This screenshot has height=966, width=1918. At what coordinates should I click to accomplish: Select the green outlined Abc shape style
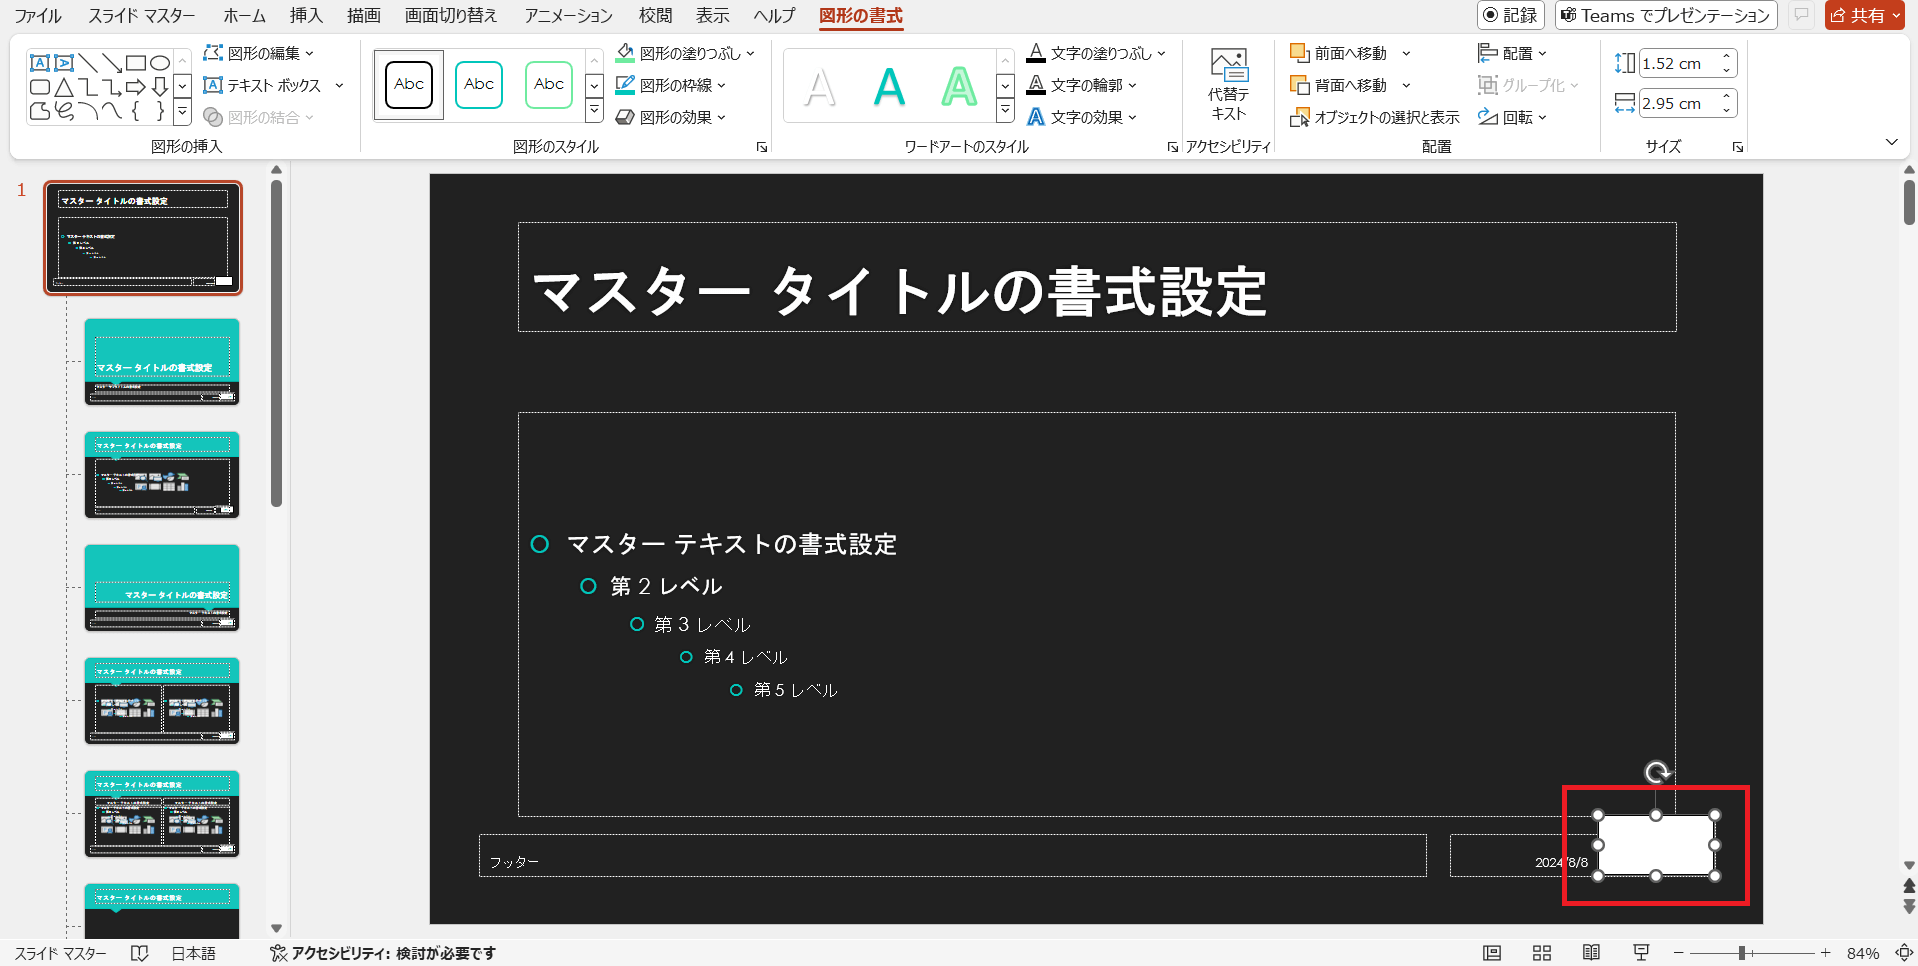coord(549,85)
